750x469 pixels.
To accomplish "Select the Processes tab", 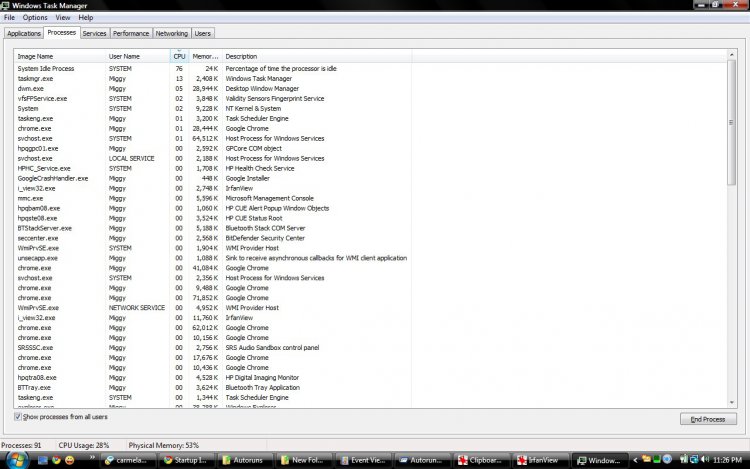I will click(x=62, y=33).
